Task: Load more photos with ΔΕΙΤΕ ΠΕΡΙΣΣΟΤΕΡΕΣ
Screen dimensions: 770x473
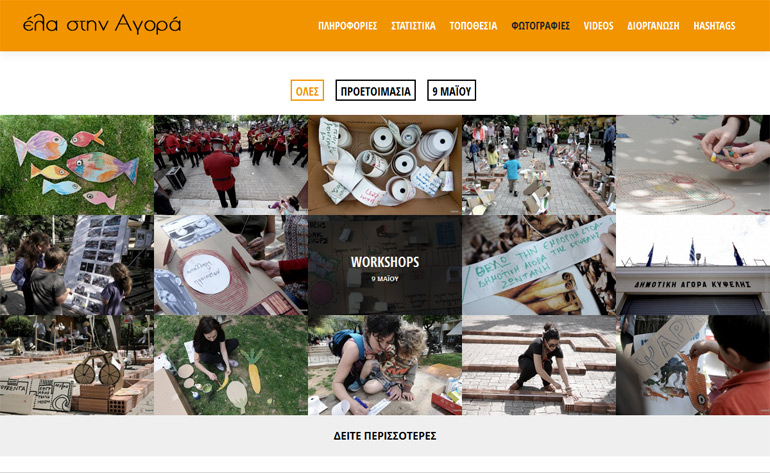Action: coord(385,436)
